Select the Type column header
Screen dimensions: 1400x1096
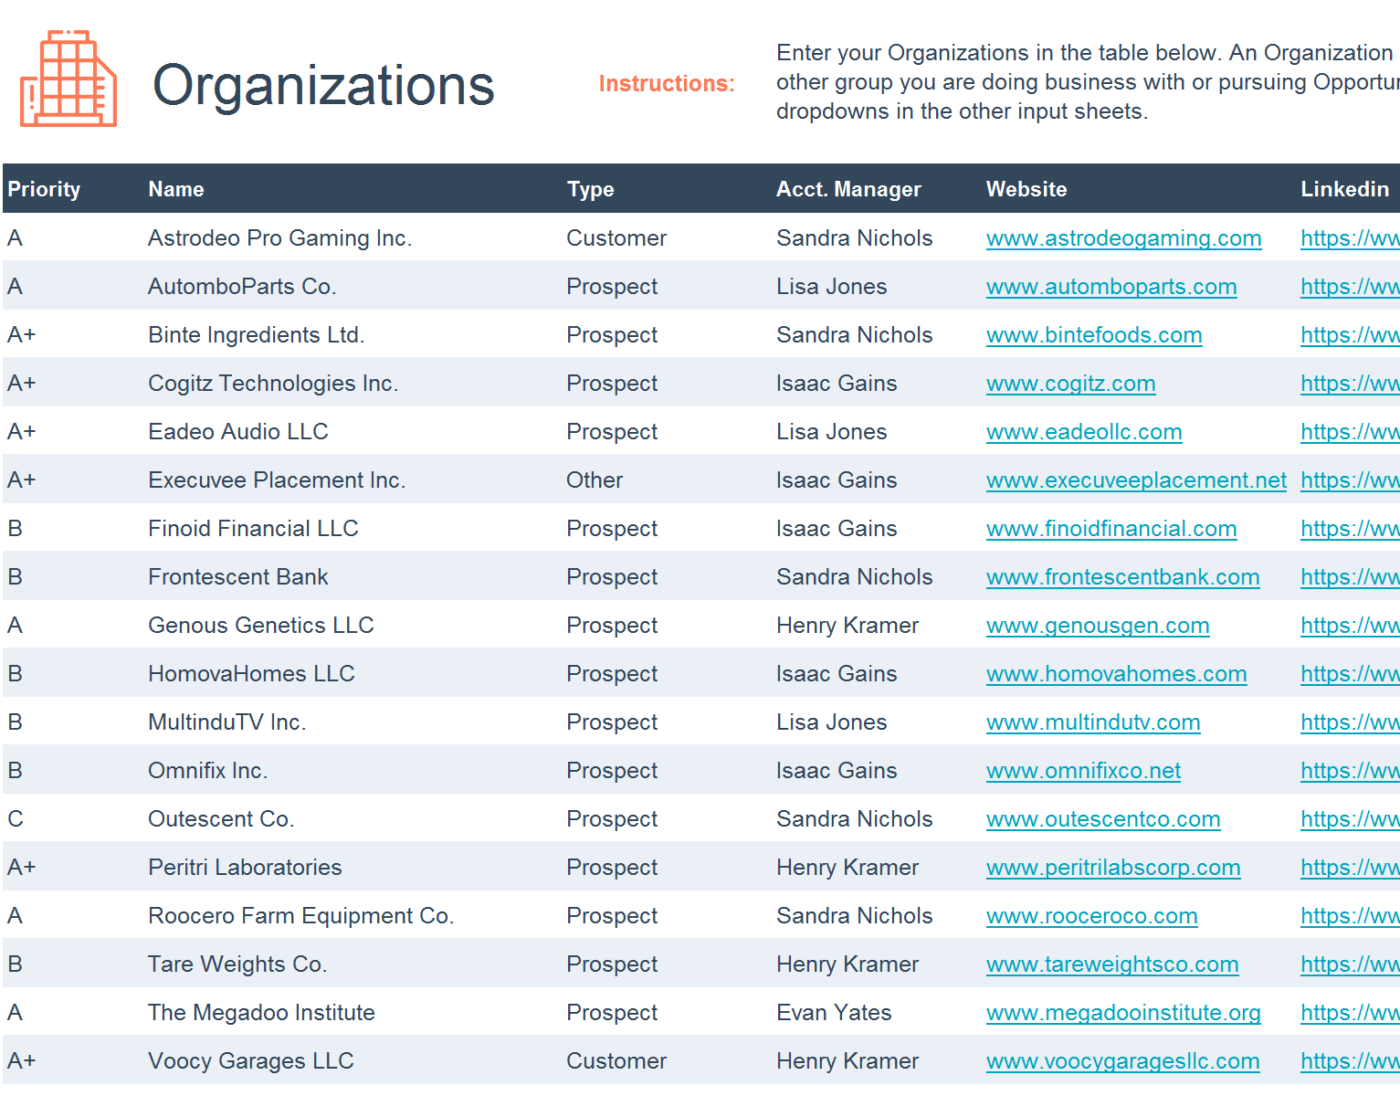590,189
